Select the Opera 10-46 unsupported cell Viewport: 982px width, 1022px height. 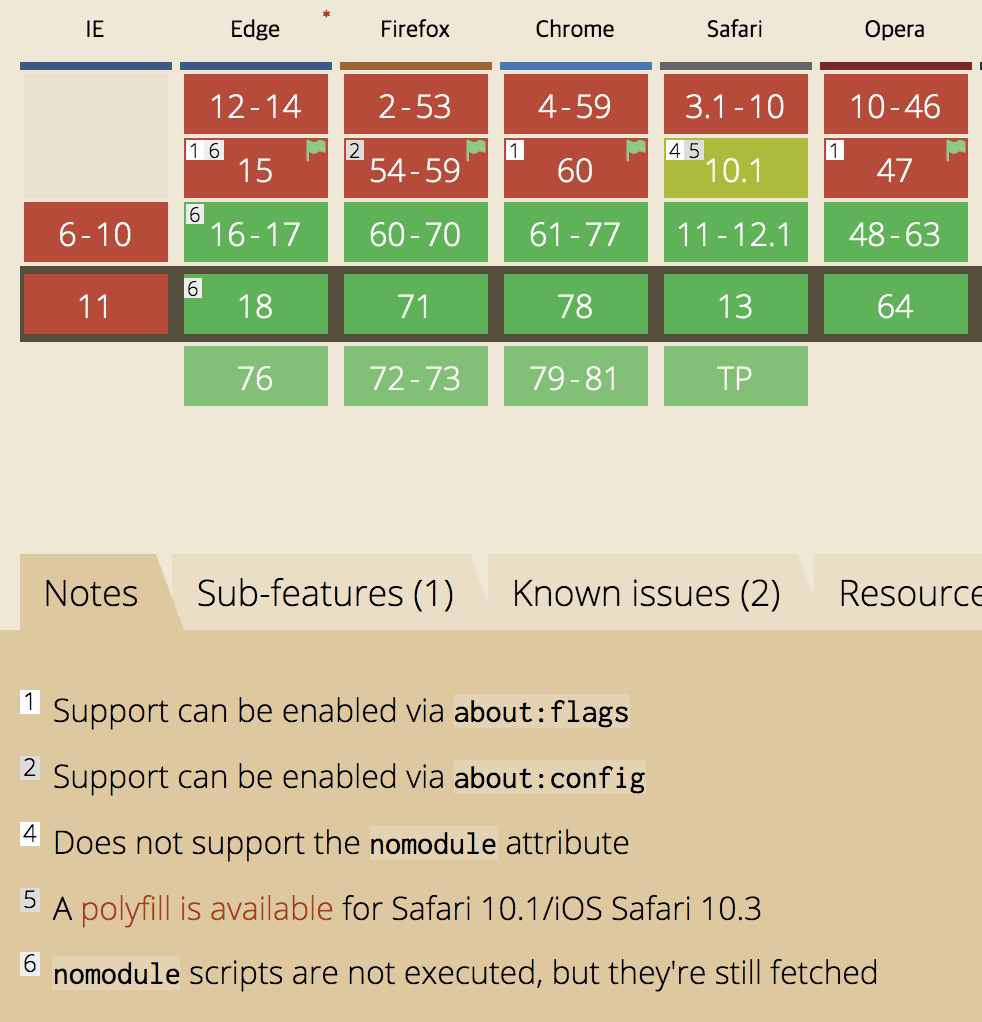(895, 105)
